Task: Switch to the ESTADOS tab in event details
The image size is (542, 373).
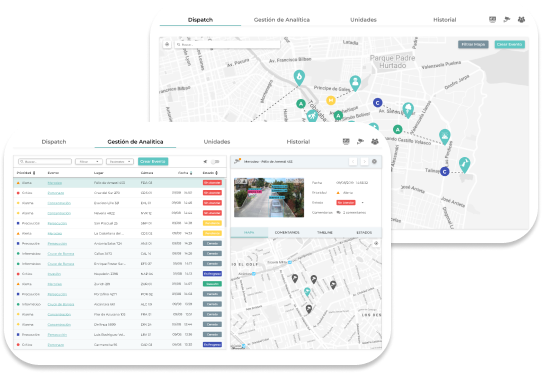Action: pos(364,233)
